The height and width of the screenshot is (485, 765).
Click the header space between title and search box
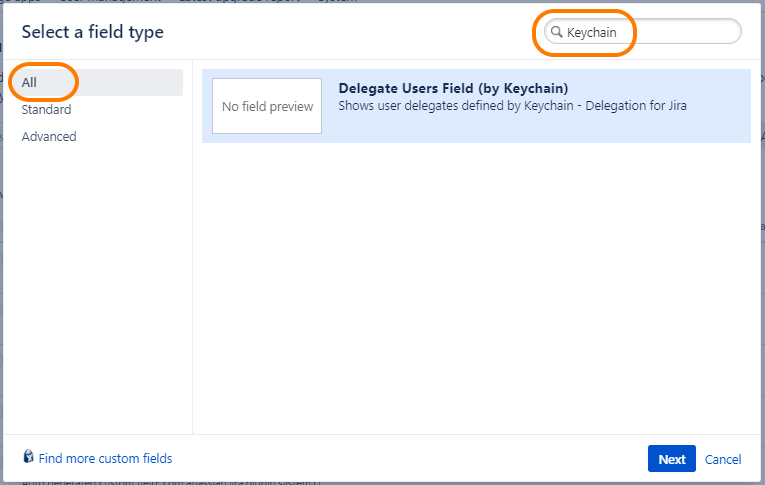click(350, 32)
